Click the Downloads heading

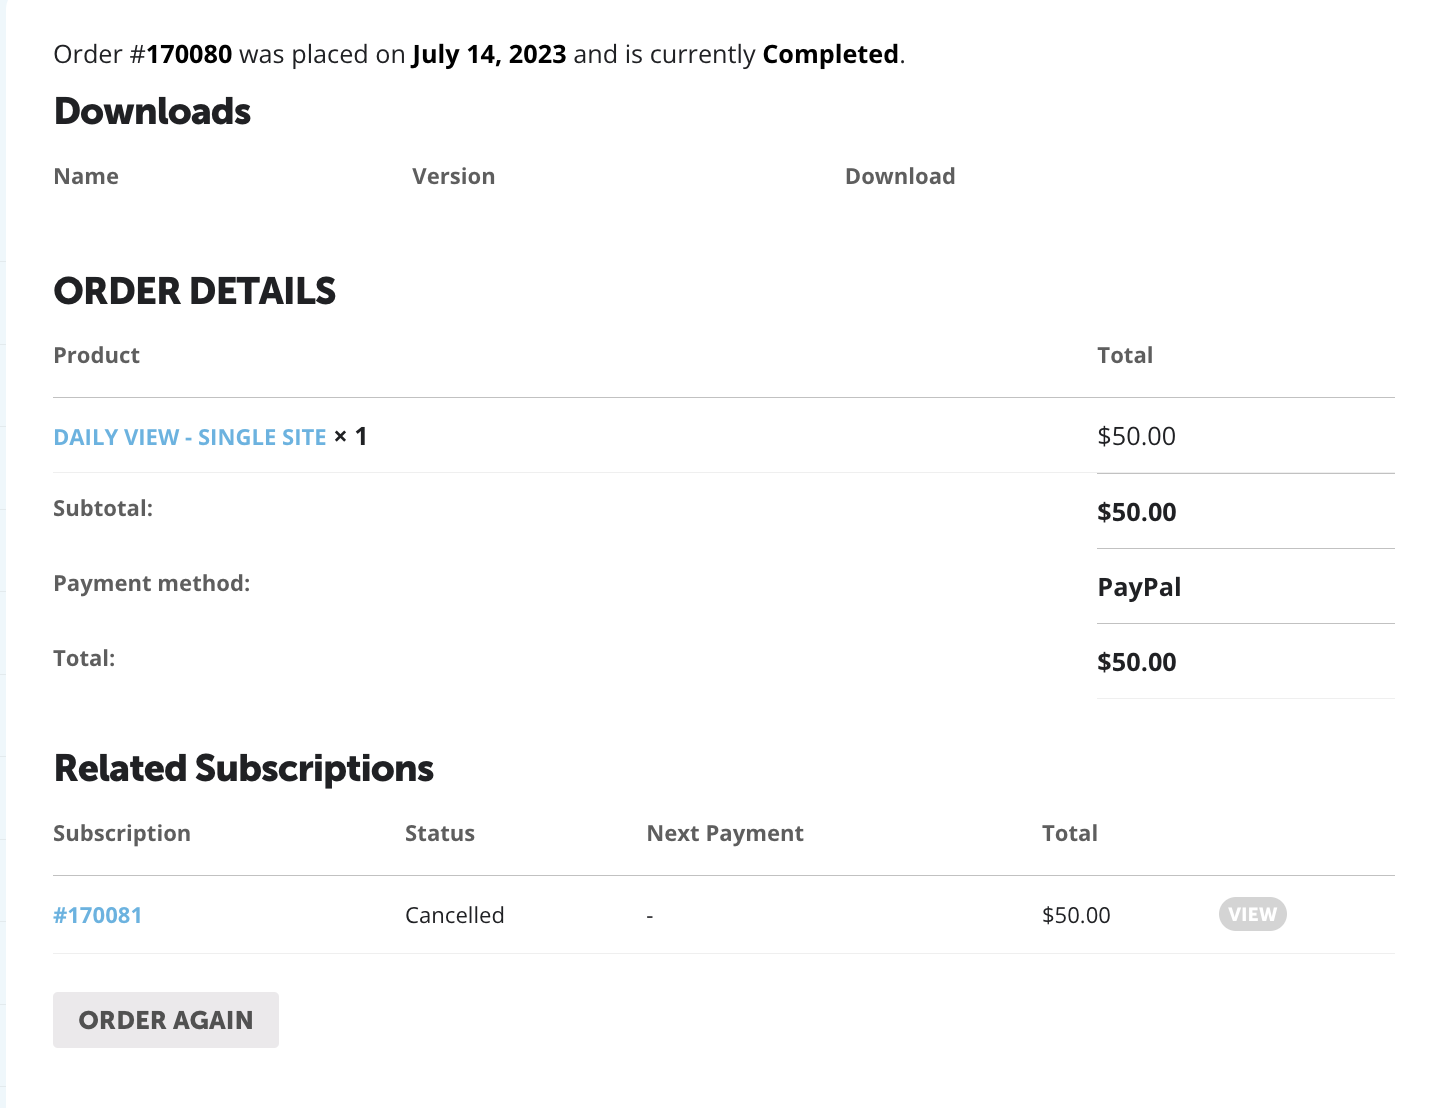point(152,111)
